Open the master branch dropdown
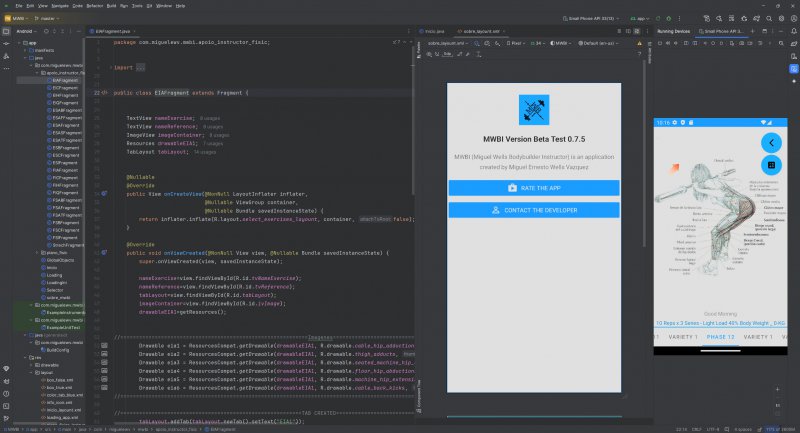 click(47, 17)
